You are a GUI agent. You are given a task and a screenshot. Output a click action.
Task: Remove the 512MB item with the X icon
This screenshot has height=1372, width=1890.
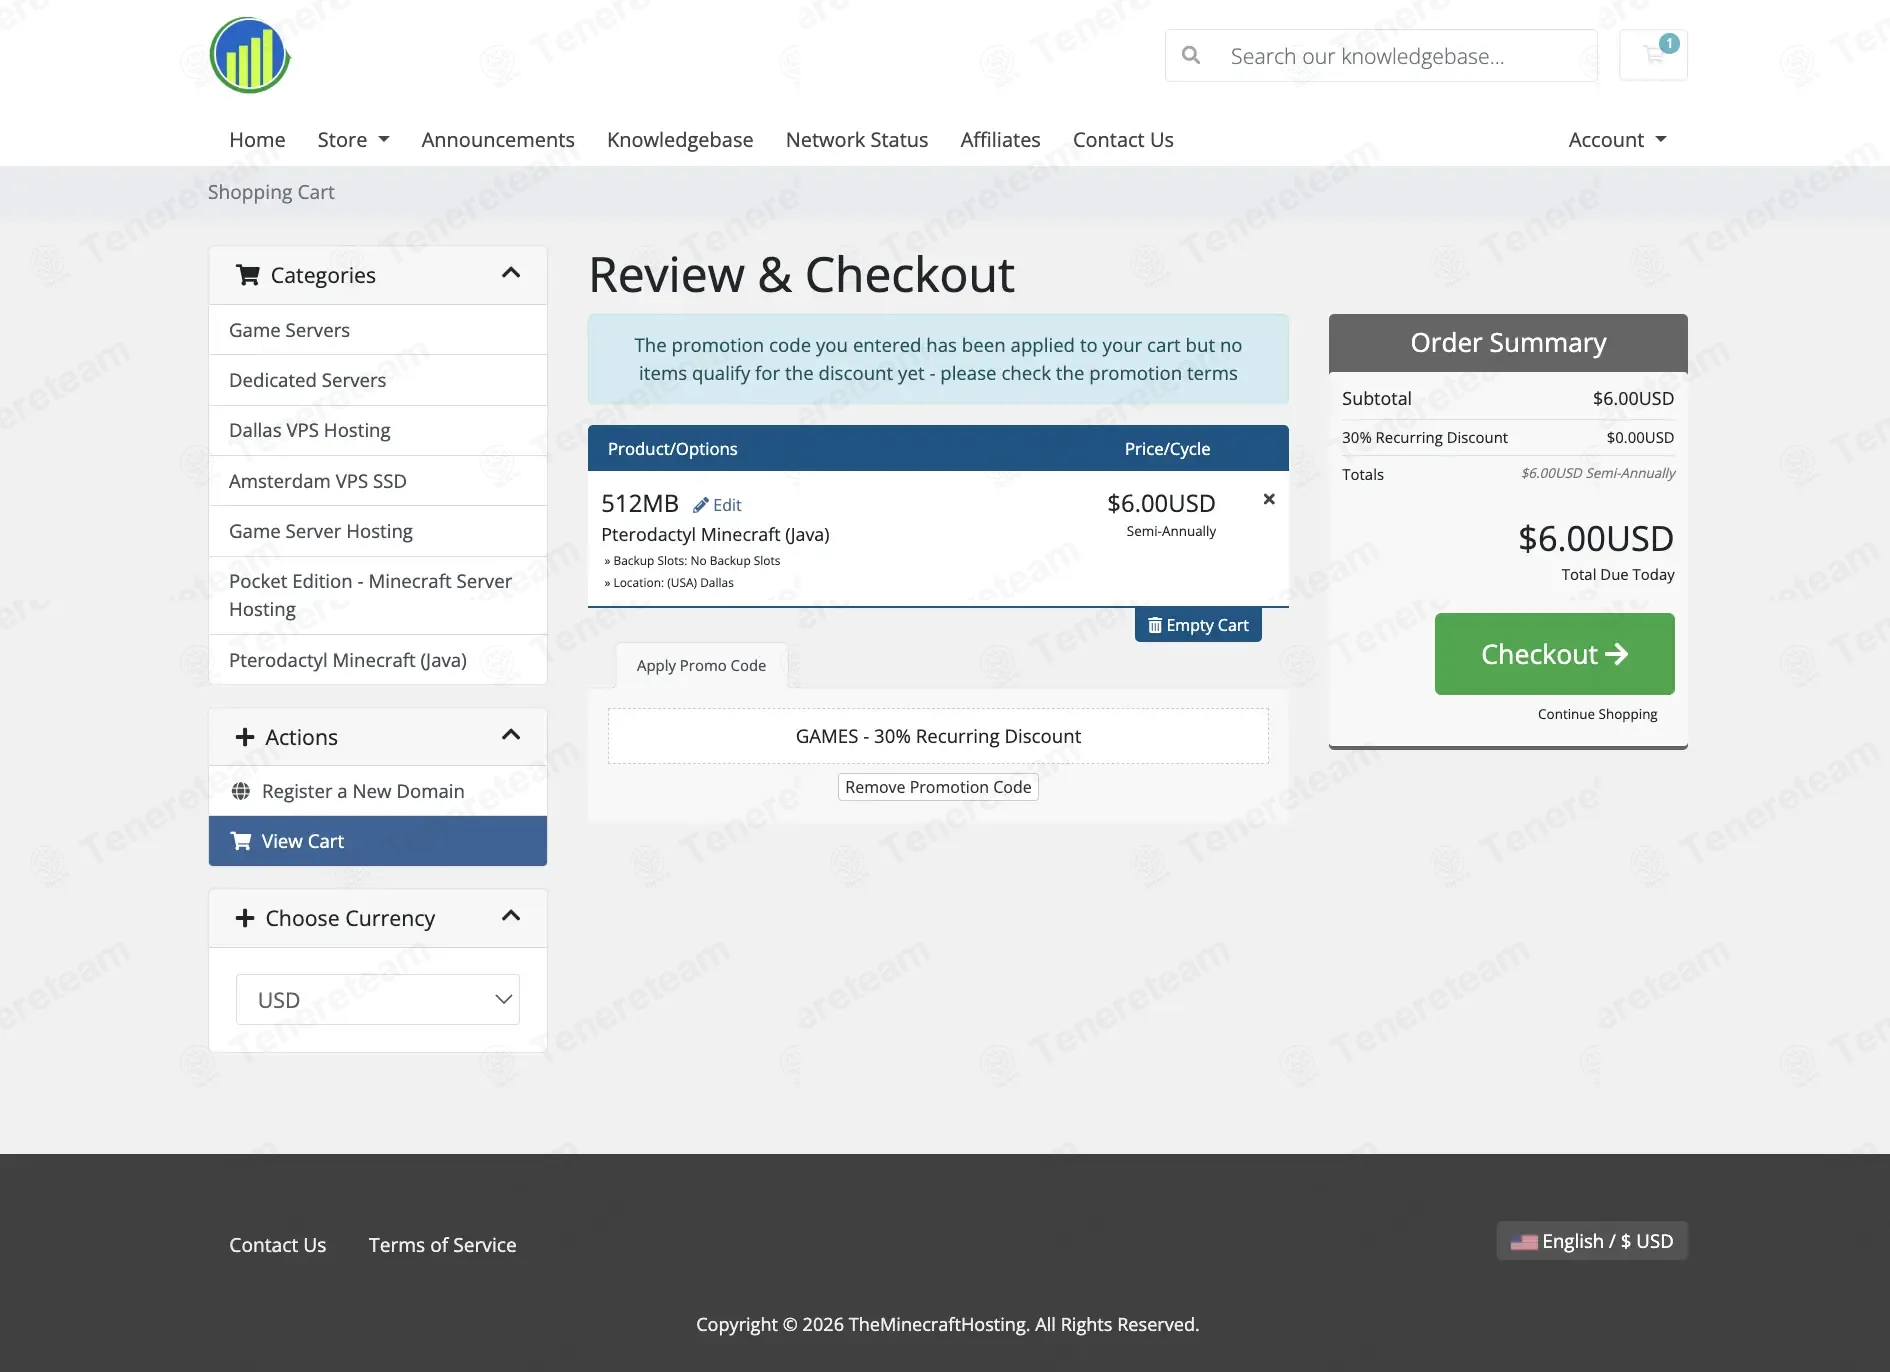click(1269, 499)
